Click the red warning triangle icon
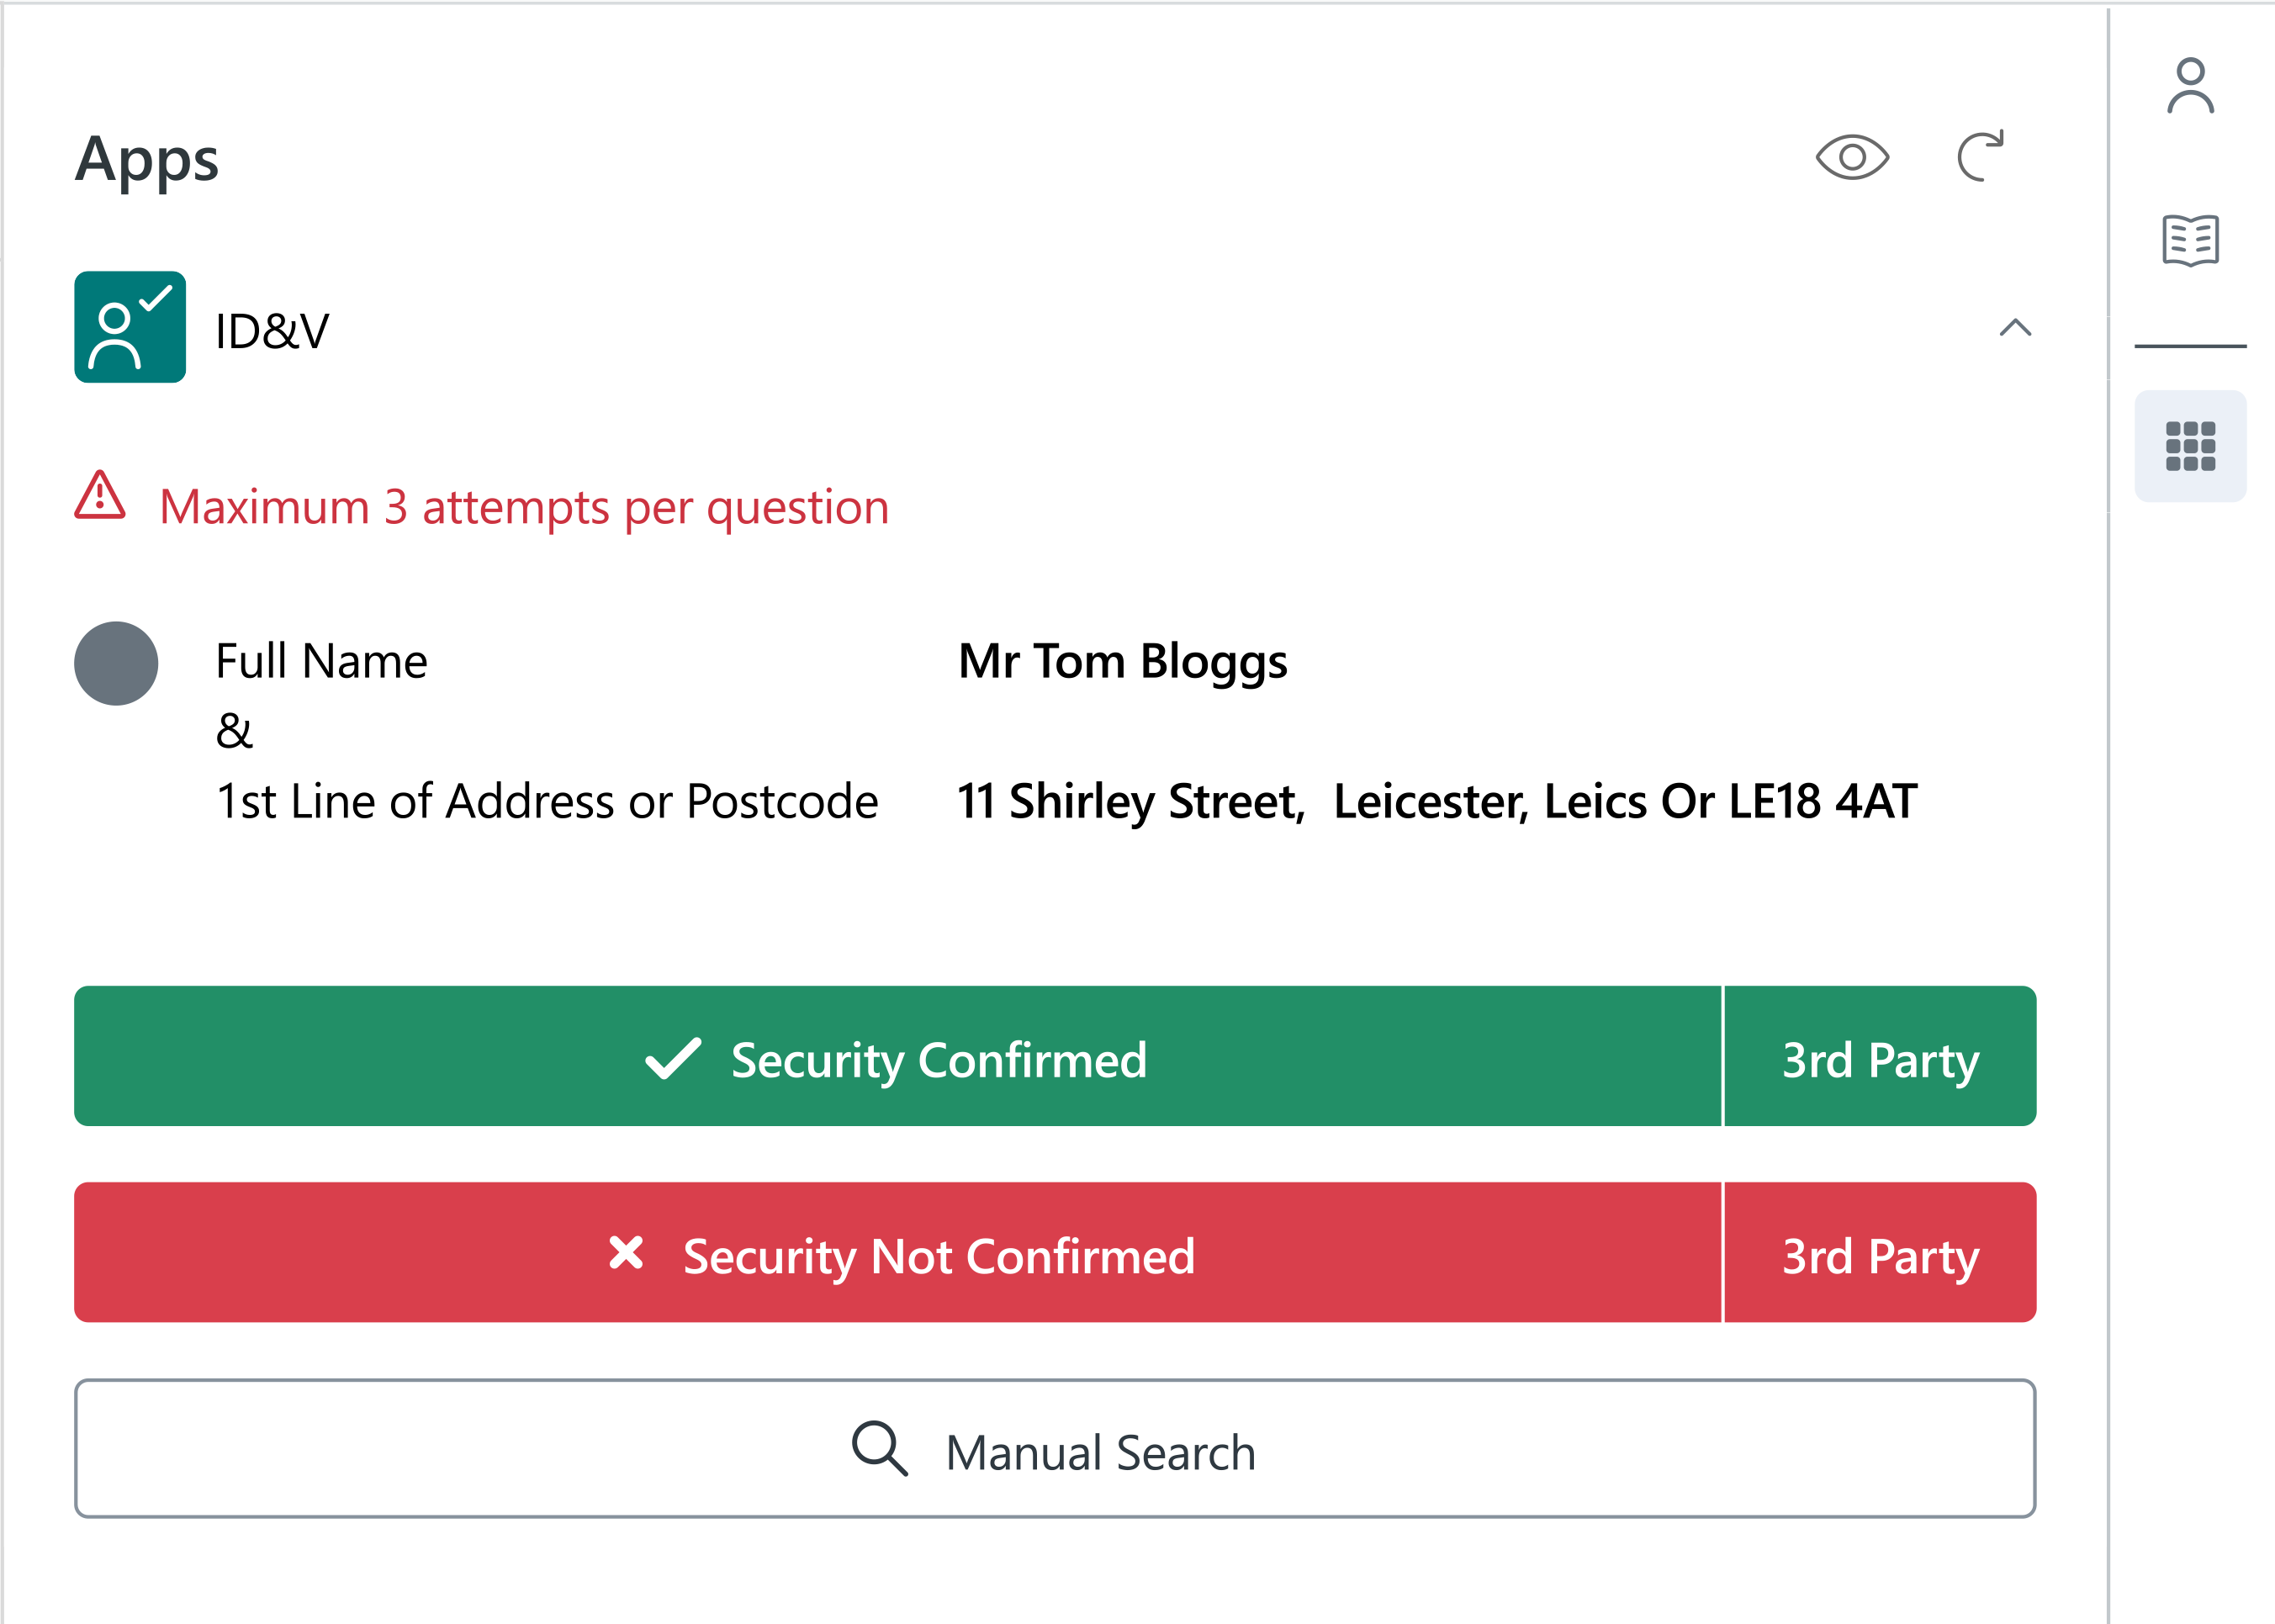The width and height of the screenshot is (2275, 1624). click(x=100, y=496)
